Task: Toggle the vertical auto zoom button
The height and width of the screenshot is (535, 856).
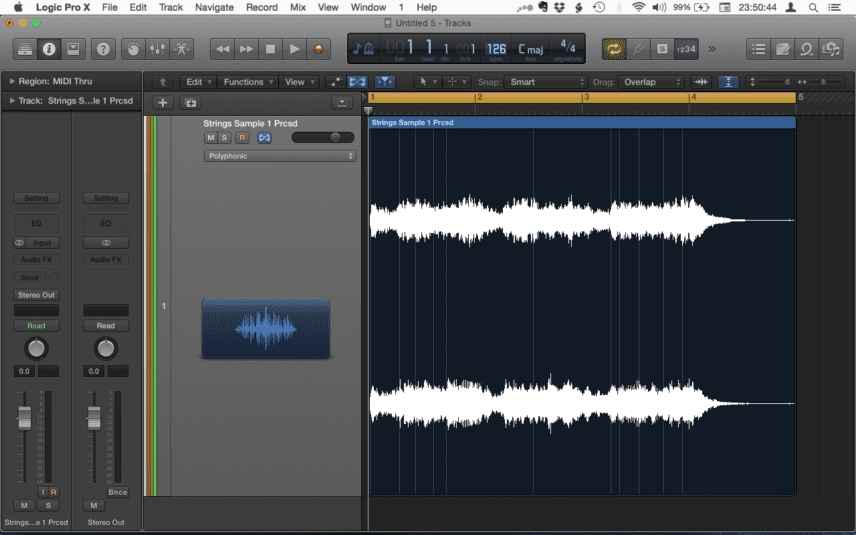Action: (728, 82)
